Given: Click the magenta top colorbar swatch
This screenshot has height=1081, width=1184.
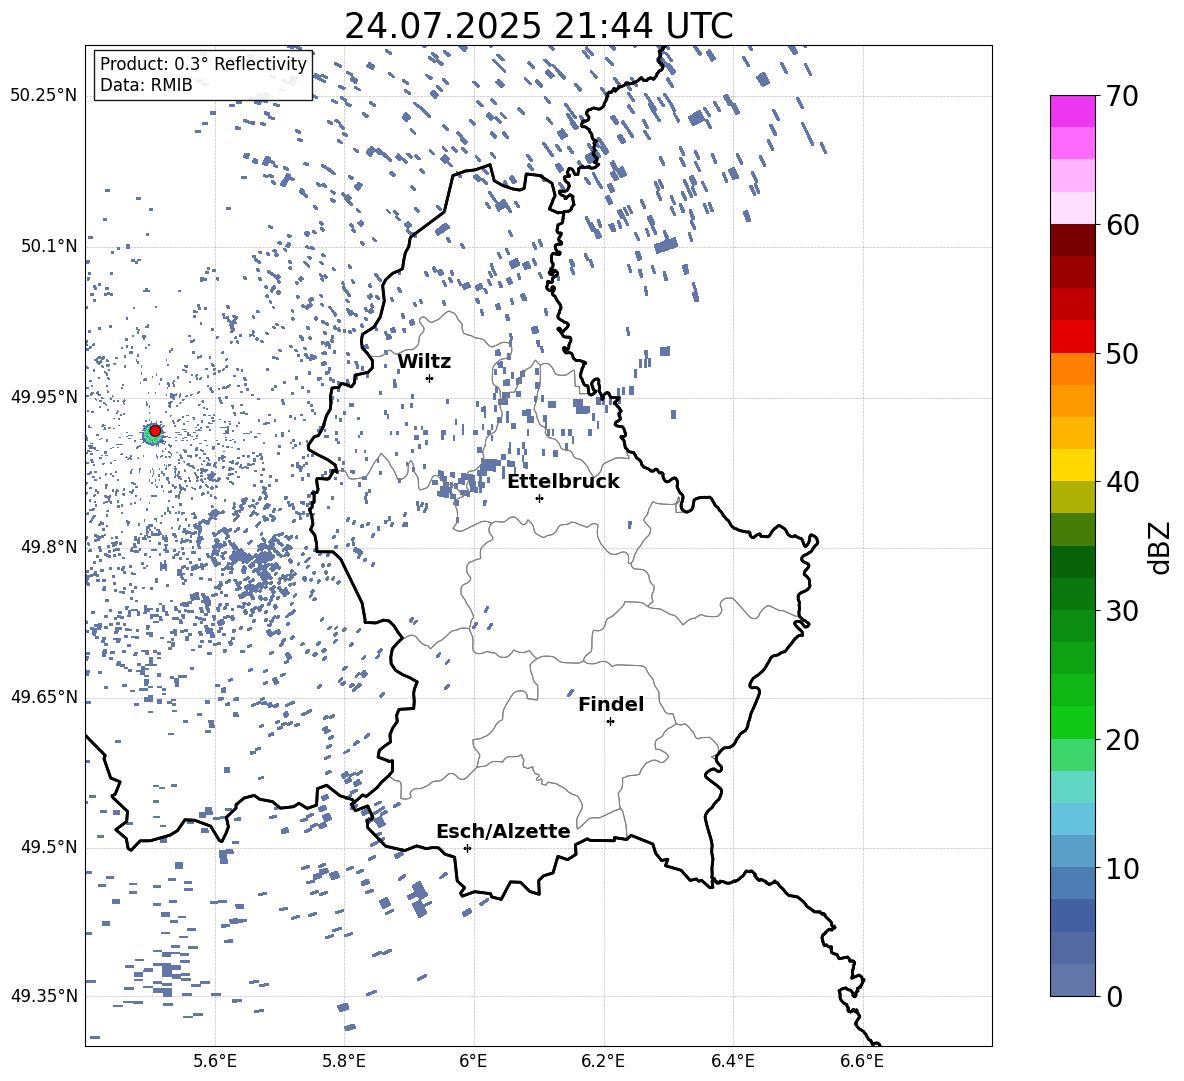Looking at the screenshot, I should pyautogui.click(x=1072, y=111).
